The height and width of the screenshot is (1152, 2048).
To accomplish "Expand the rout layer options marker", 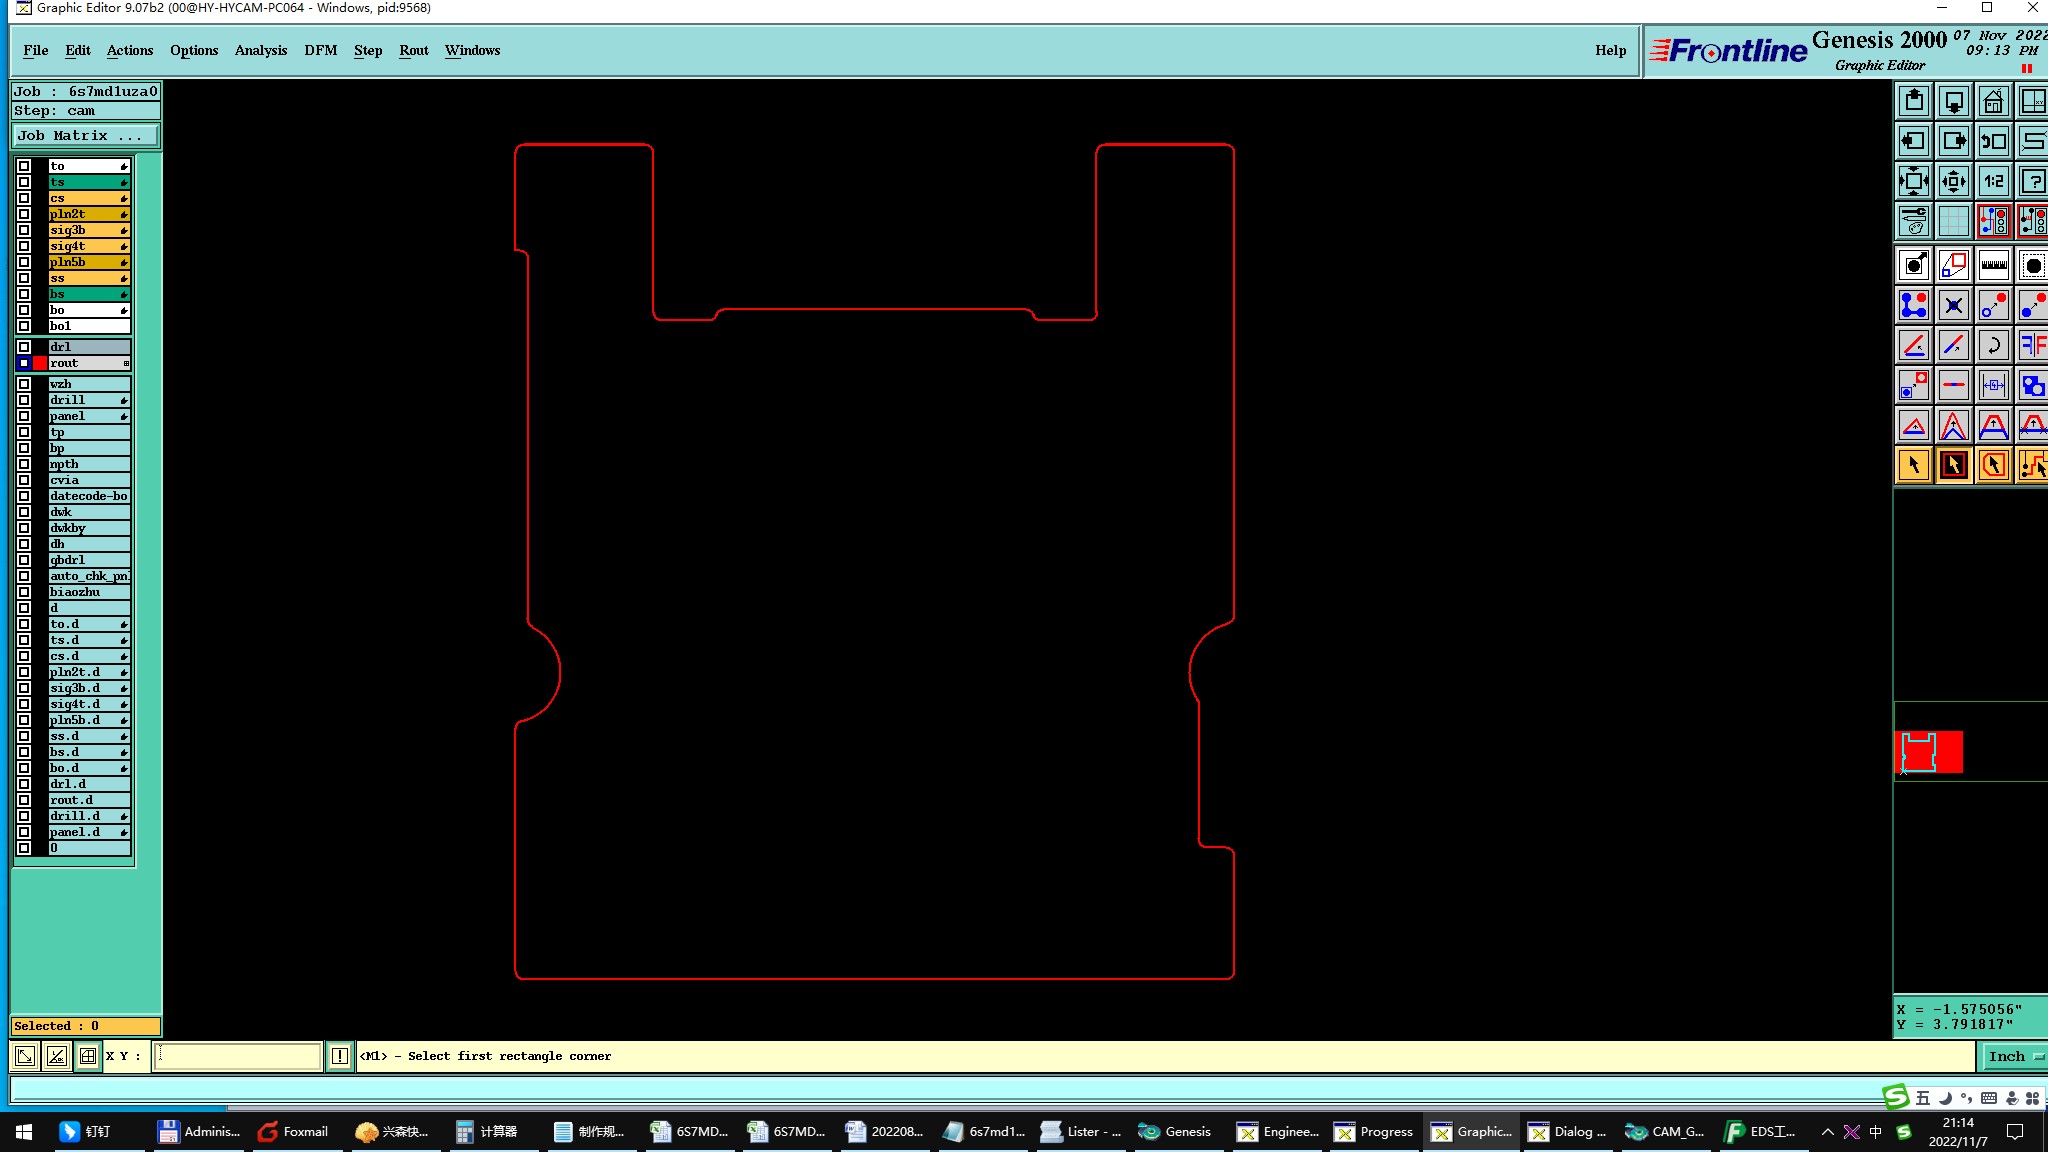I will pyautogui.click(x=126, y=363).
